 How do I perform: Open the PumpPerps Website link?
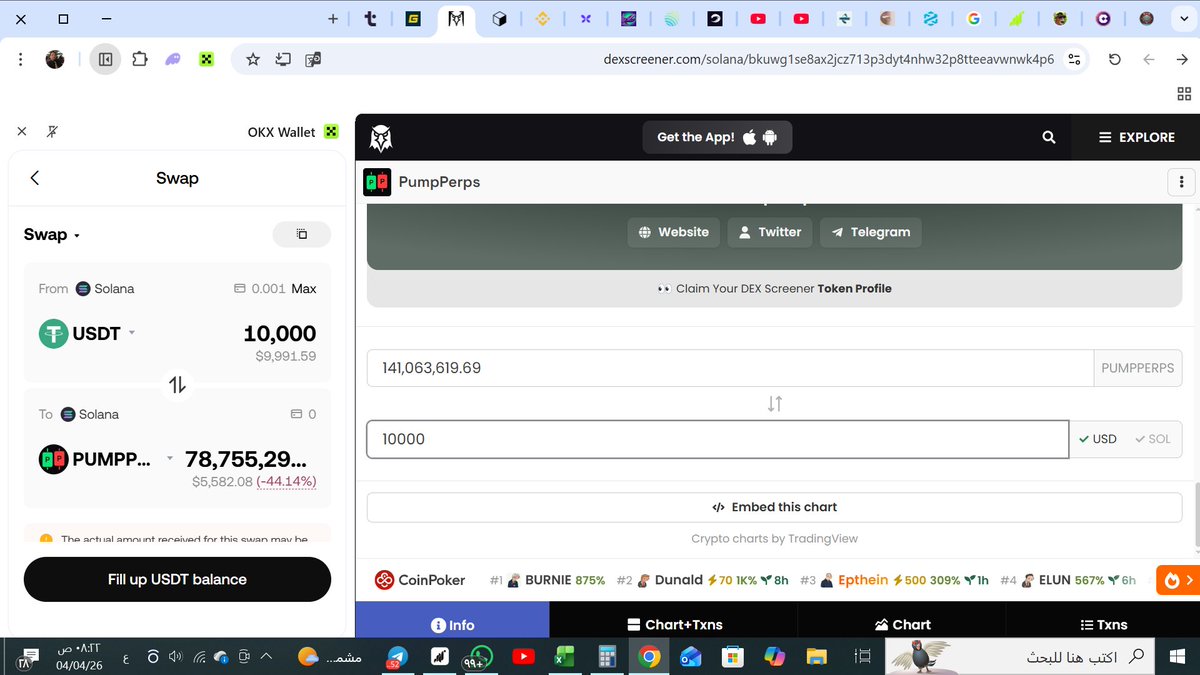(674, 232)
